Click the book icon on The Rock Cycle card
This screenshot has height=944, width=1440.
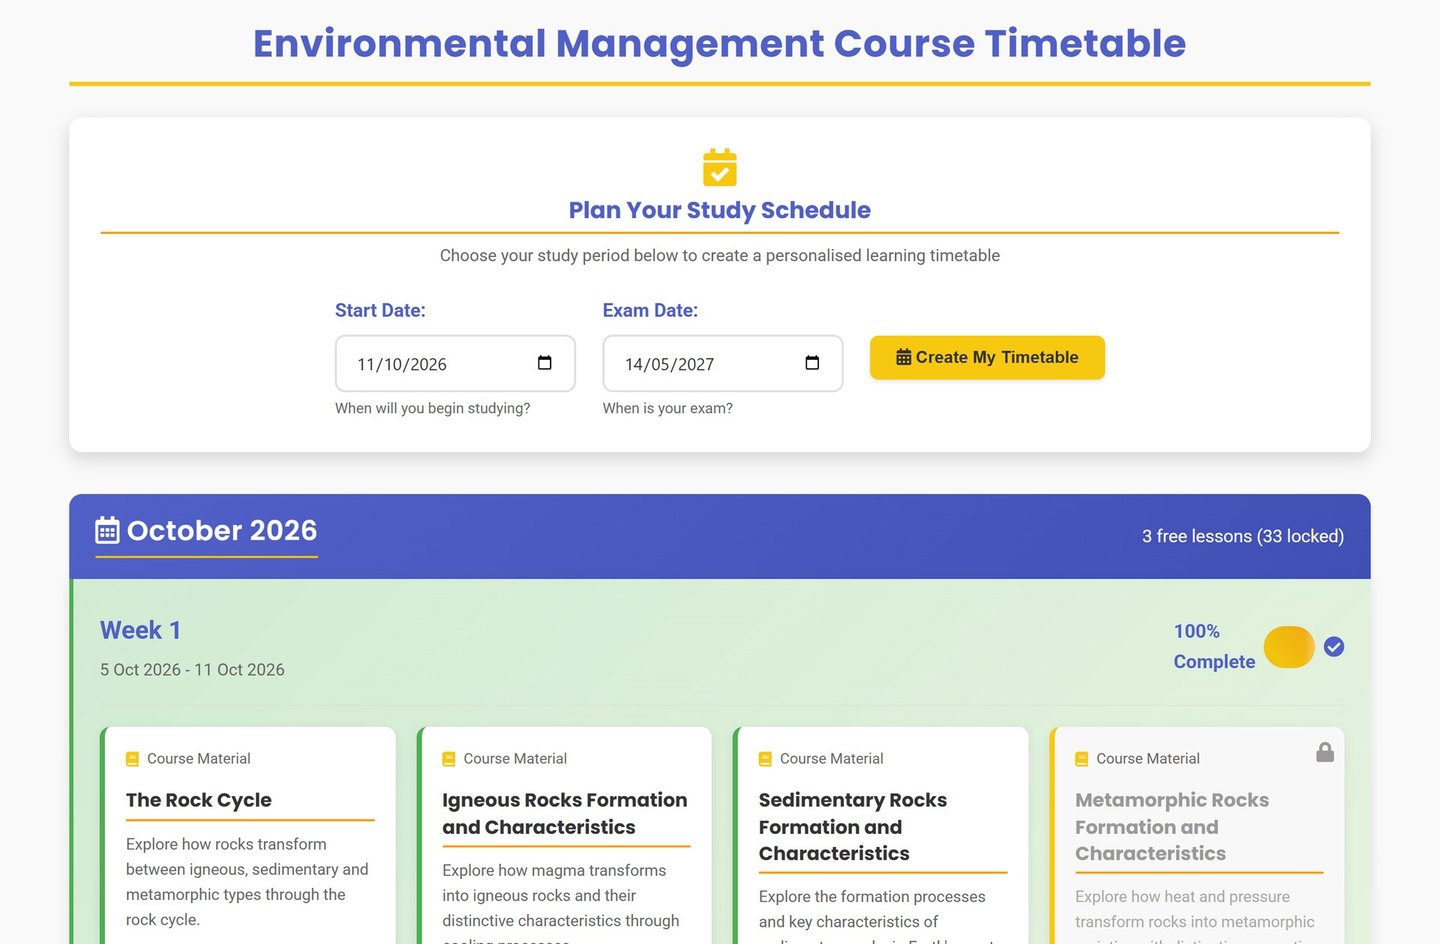(x=132, y=759)
